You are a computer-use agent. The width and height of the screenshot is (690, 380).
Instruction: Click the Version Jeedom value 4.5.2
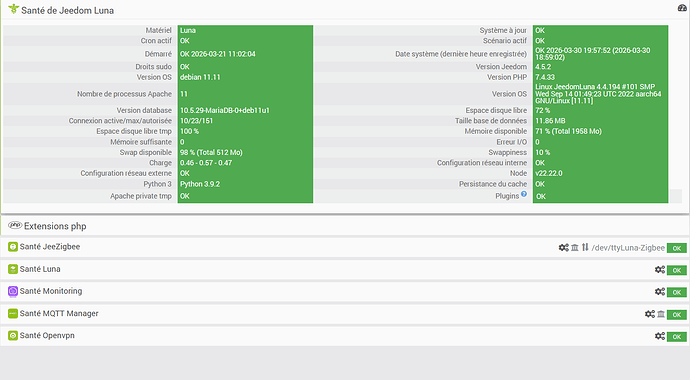point(543,67)
